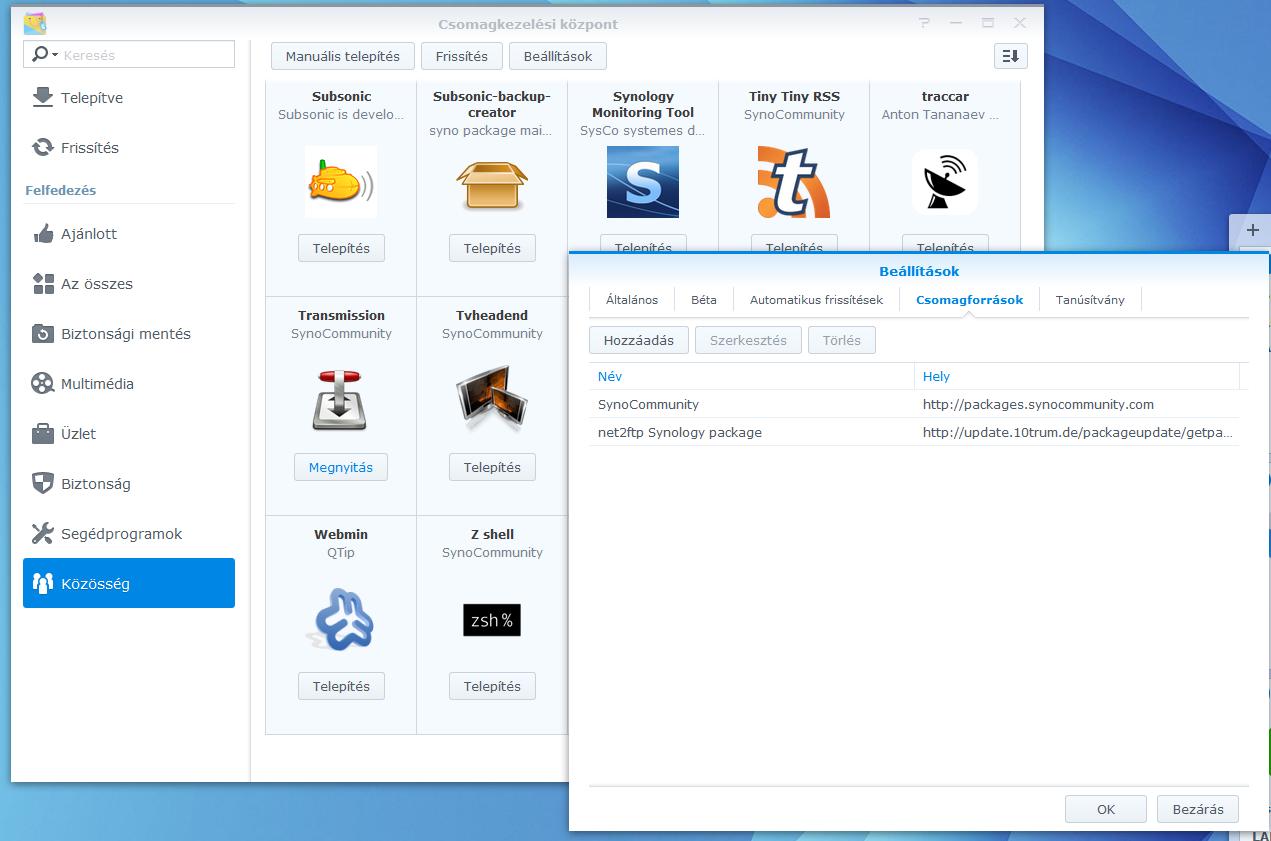This screenshot has height=841, width=1271.
Task: Open the traccar satellite dish icon
Action: pyautogui.click(x=945, y=182)
